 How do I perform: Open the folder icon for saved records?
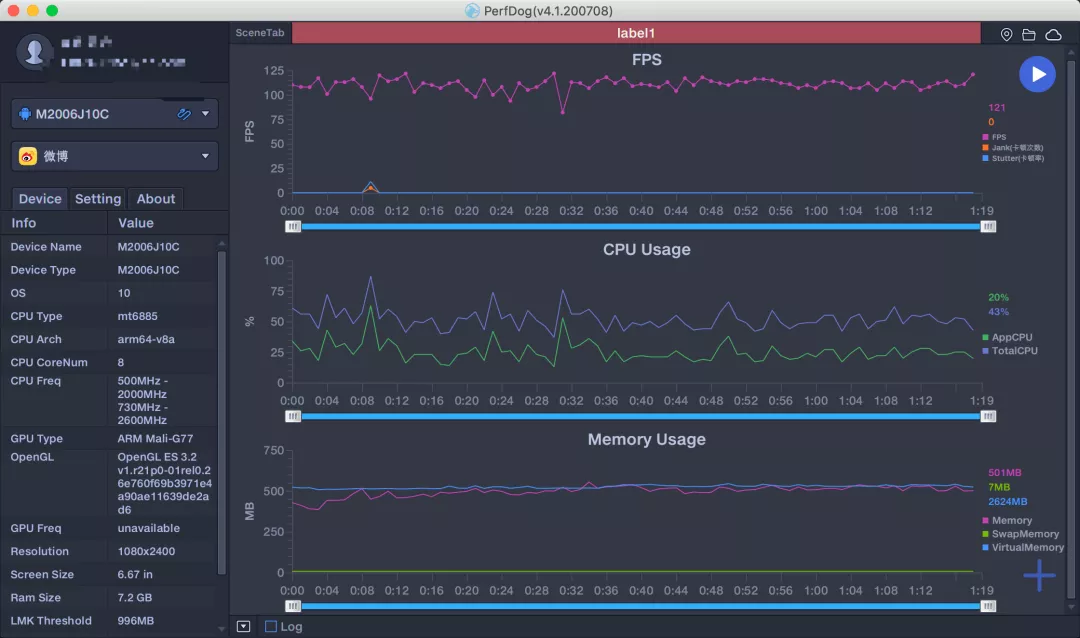pos(1029,34)
